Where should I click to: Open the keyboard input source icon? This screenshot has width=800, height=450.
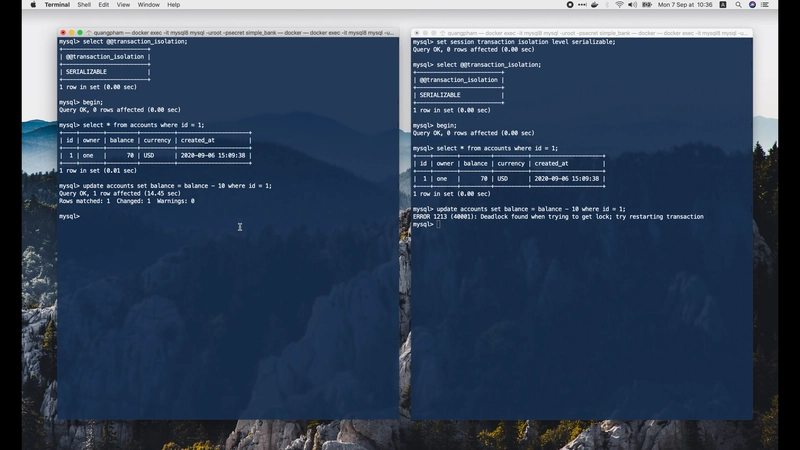tap(723, 5)
